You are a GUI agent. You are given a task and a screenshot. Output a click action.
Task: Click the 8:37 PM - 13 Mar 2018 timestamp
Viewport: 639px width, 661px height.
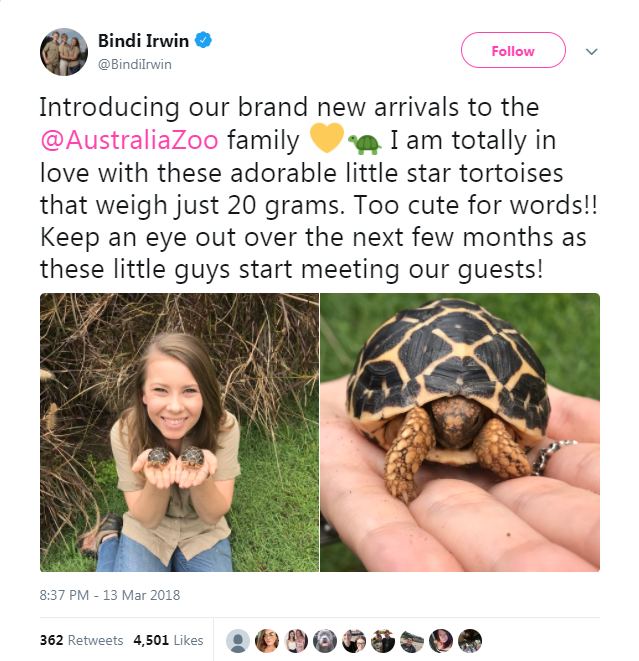click(110, 595)
